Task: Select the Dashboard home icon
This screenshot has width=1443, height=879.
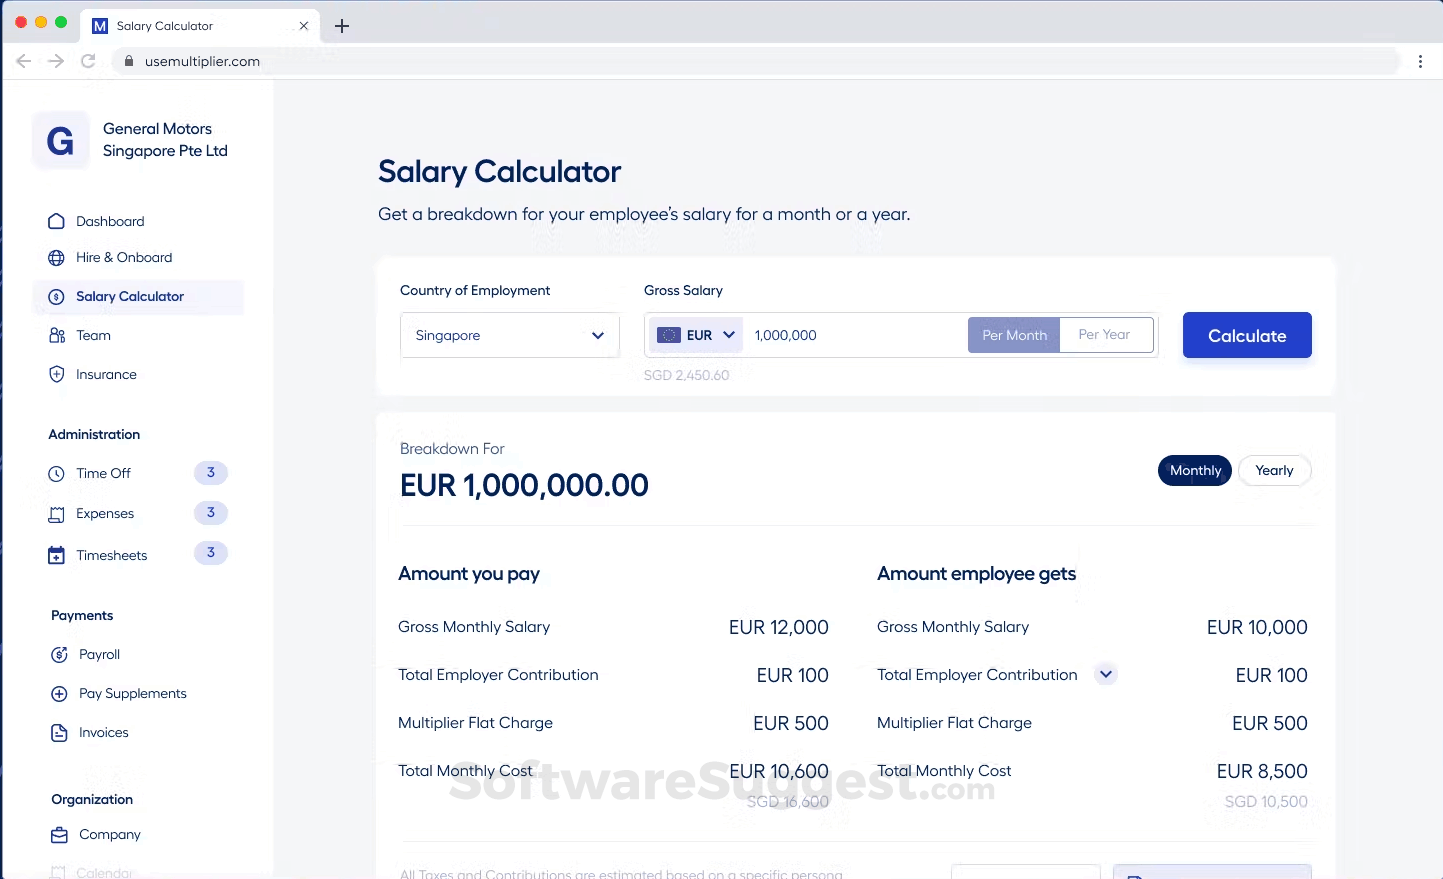Action: pos(57,221)
